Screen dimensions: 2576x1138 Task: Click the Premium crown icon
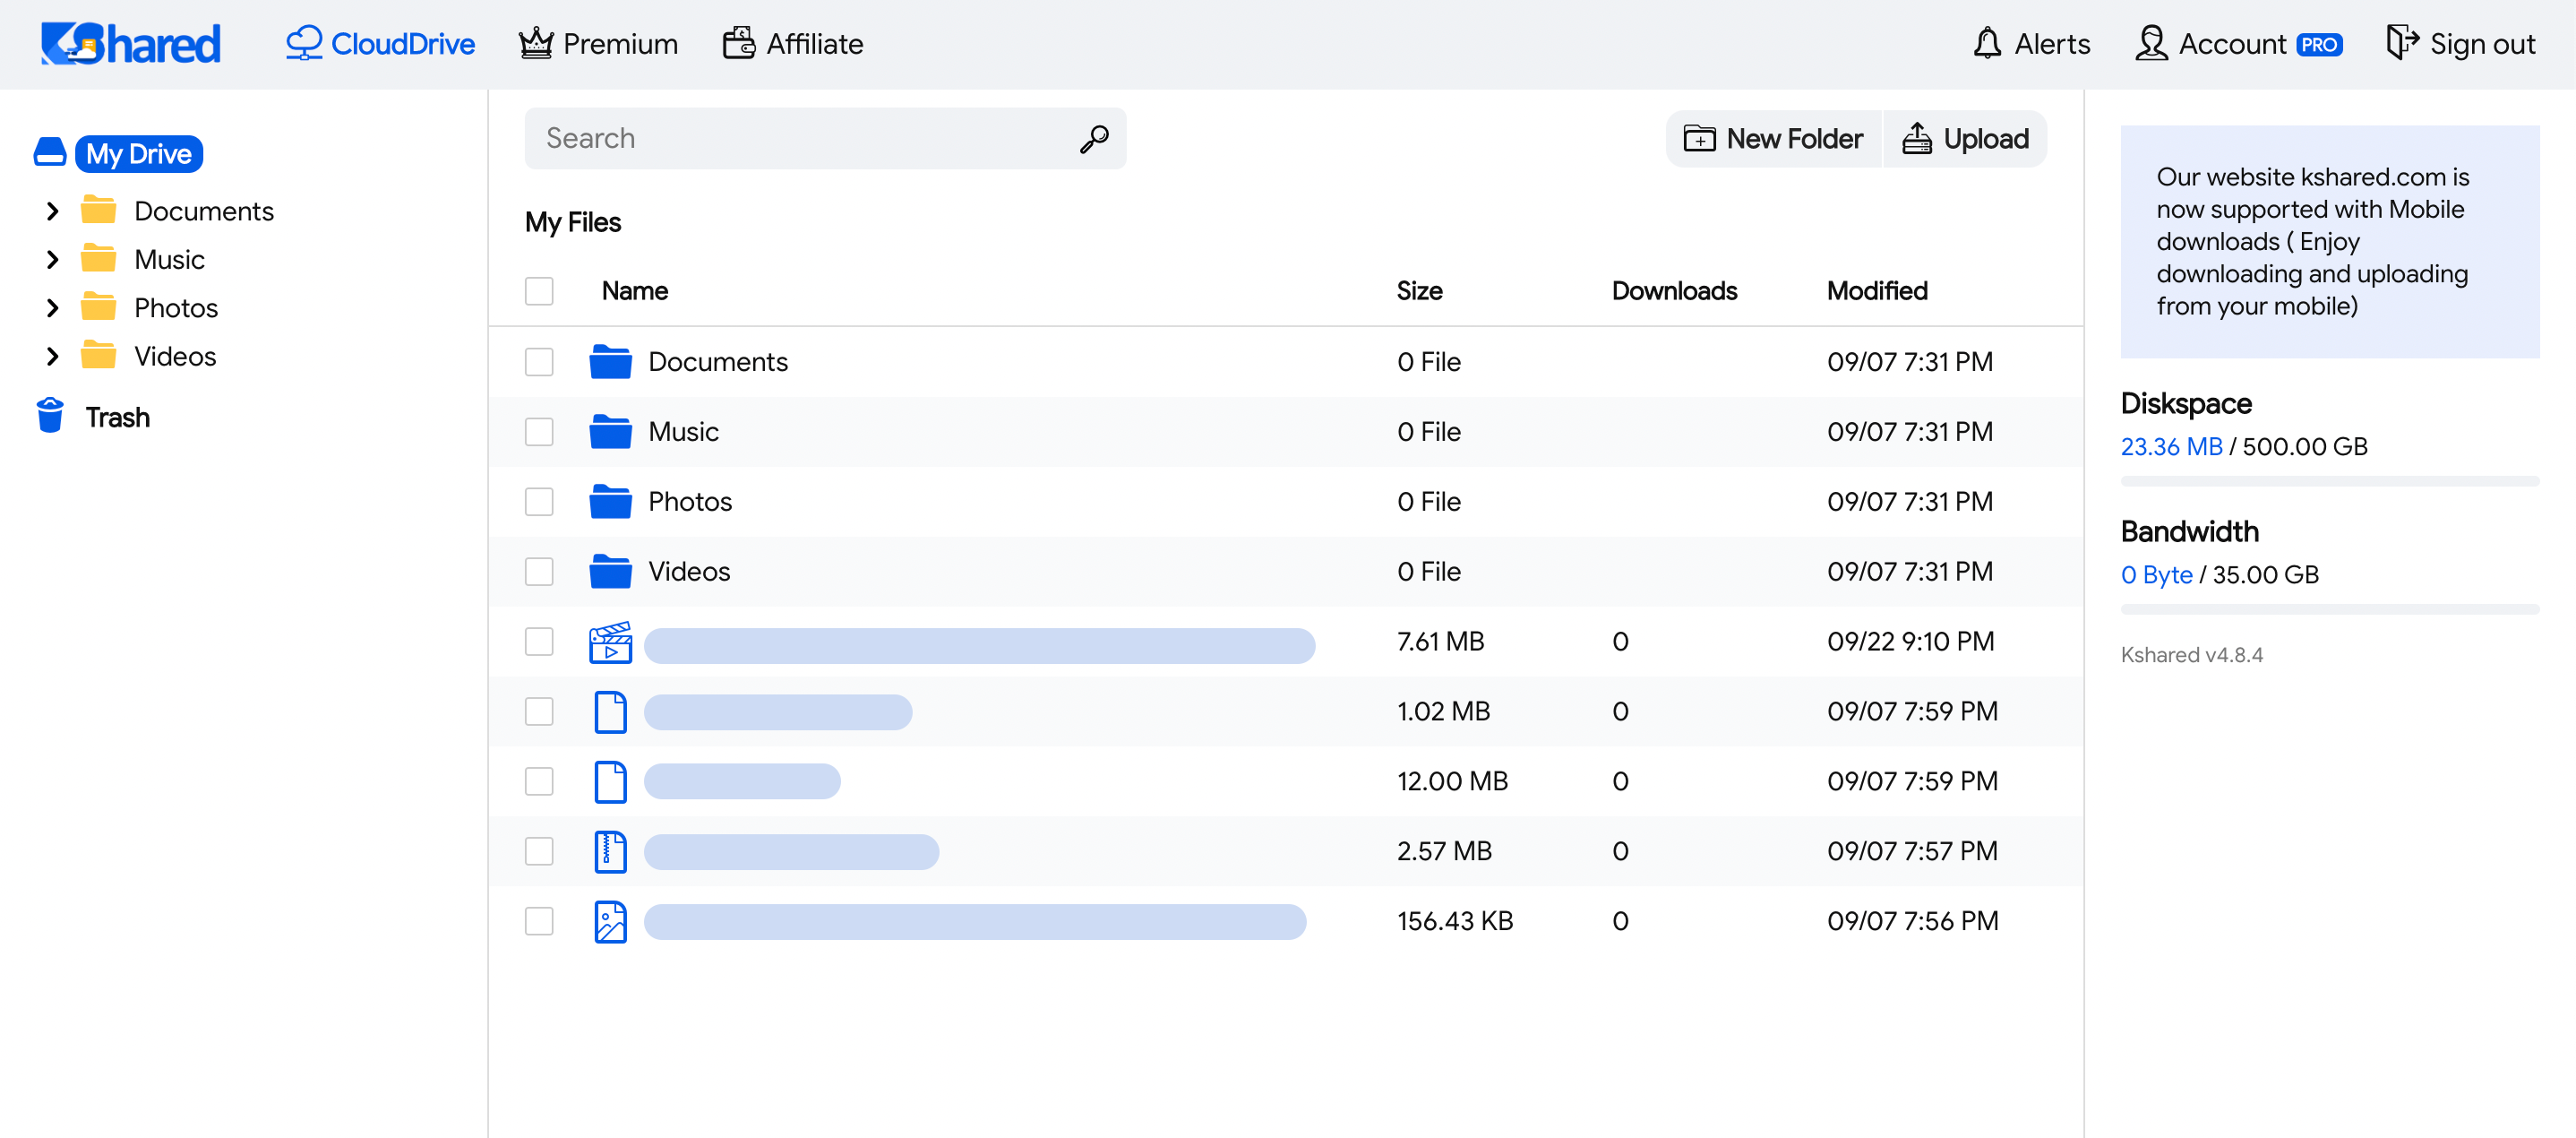pyautogui.click(x=536, y=43)
